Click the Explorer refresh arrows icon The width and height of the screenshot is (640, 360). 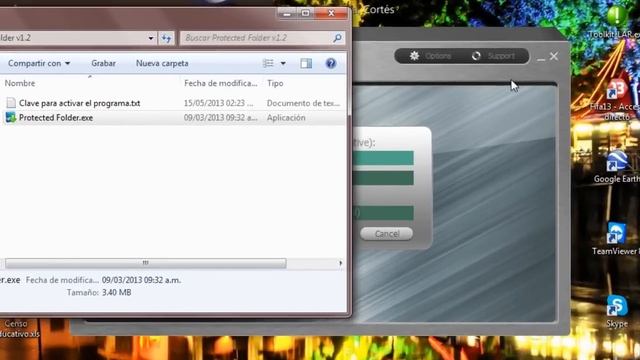[166, 38]
